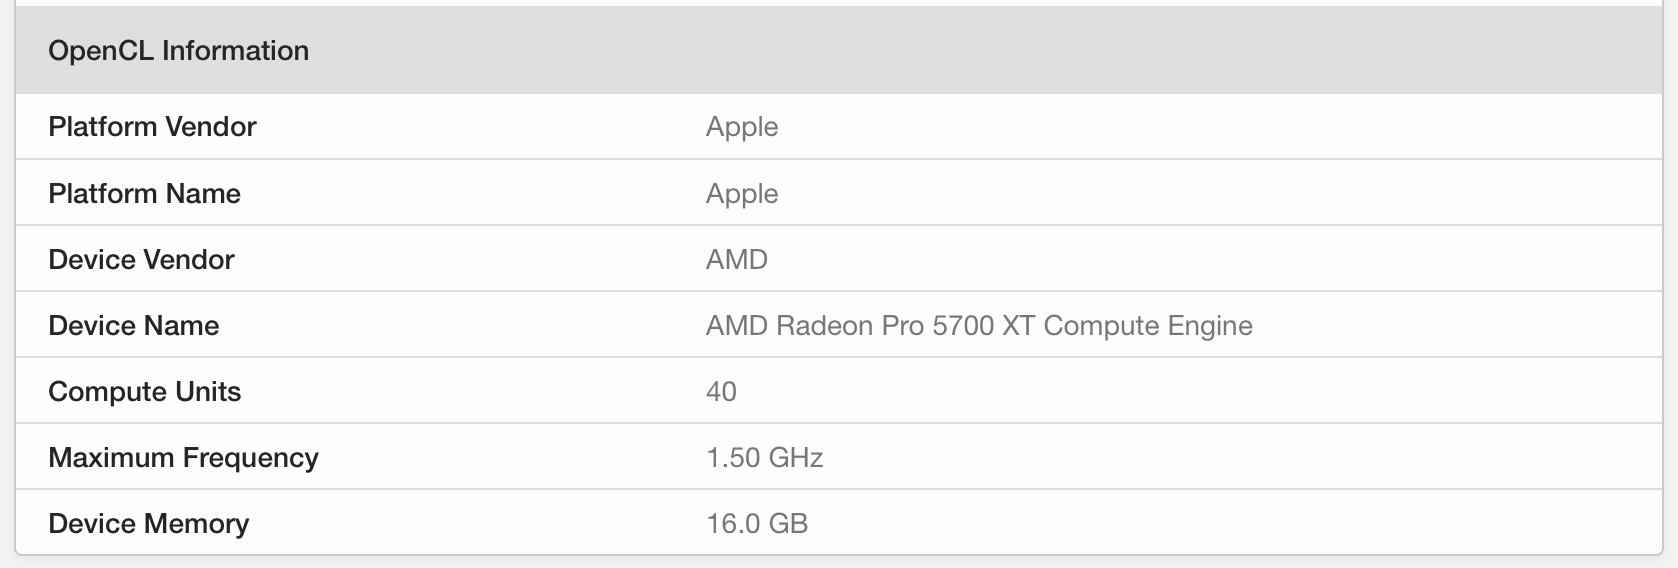
Task: Select the 16.0 GB memory value
Action: [757, 523]
